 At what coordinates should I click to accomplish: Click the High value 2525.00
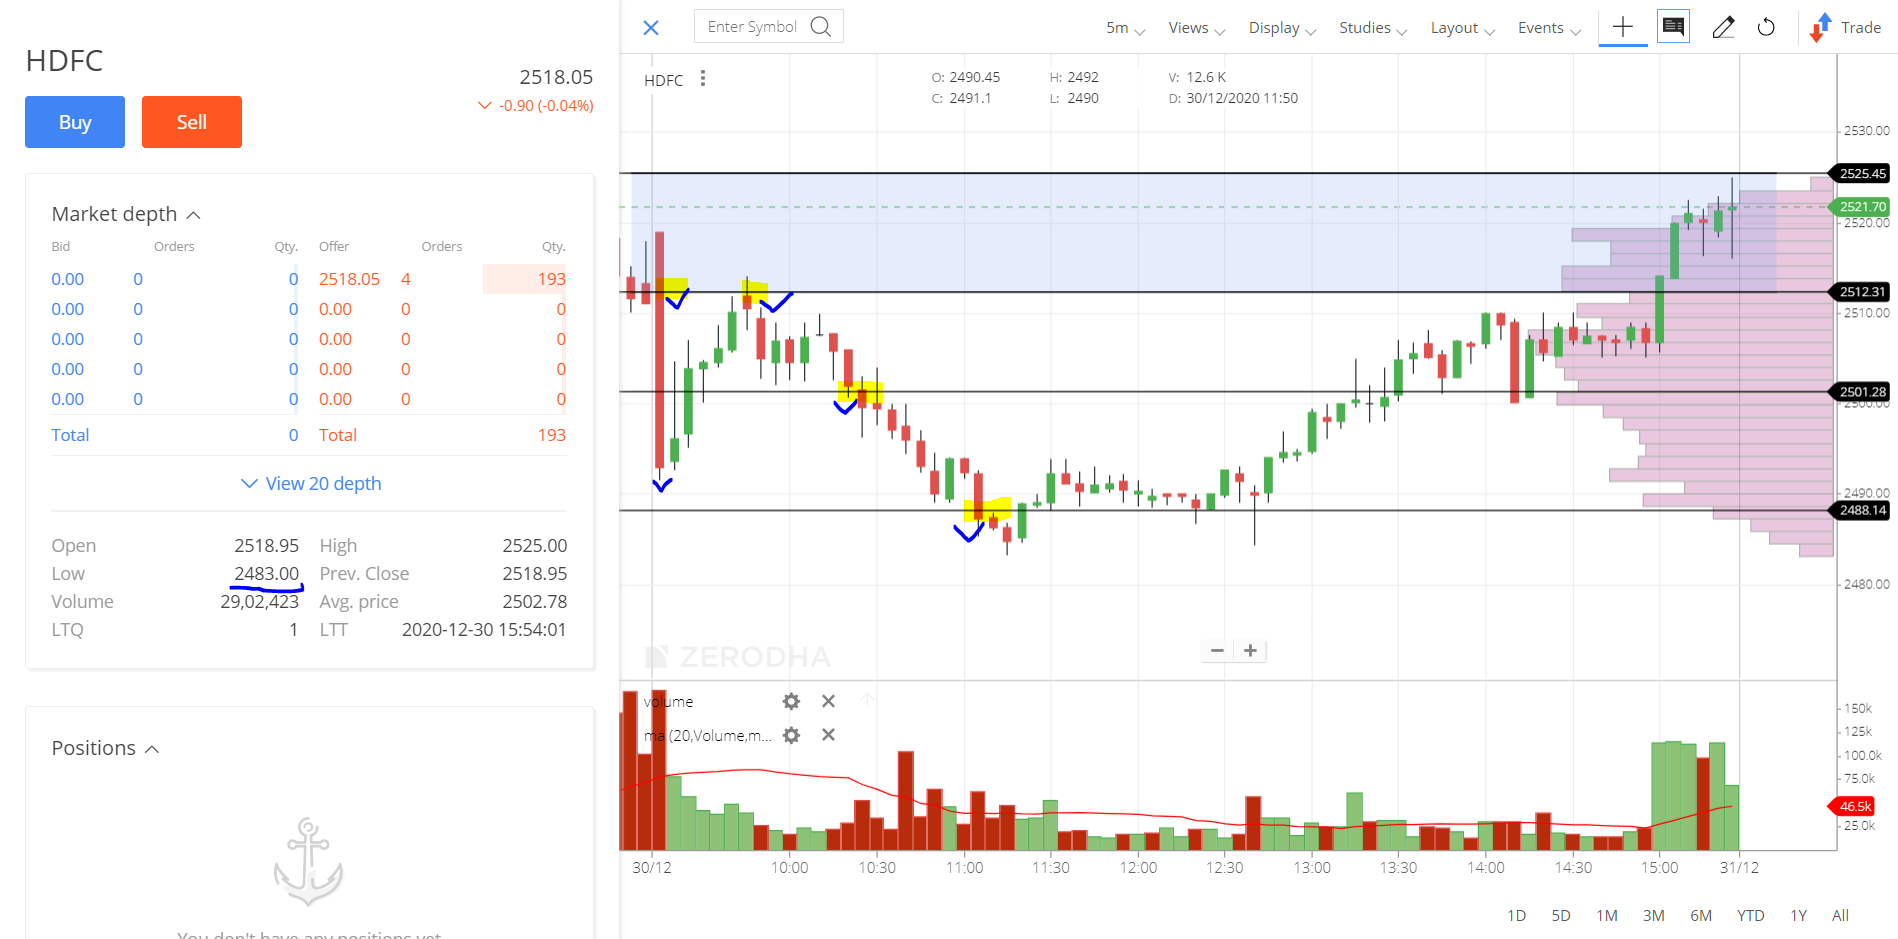click(534, 546)
